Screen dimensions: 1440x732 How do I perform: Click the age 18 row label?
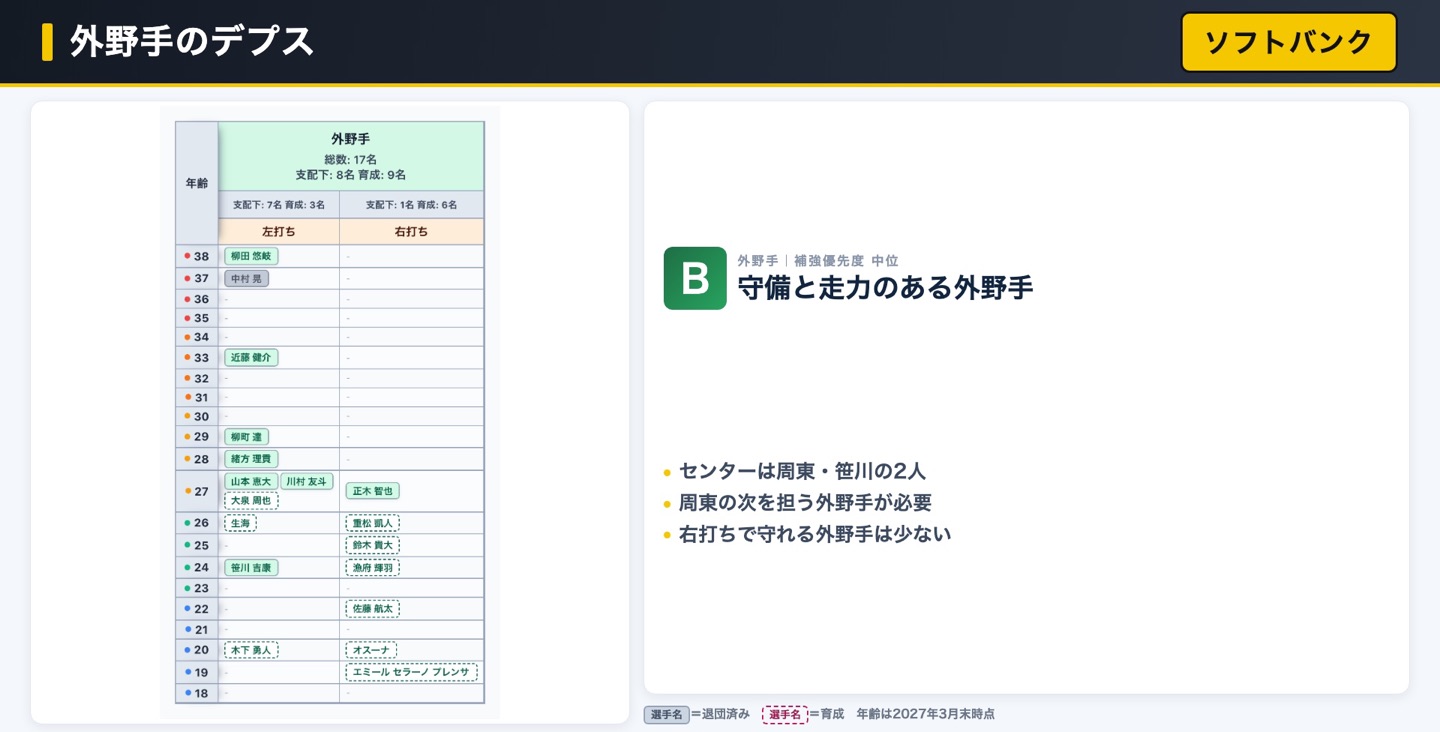[x=197, y=693]
